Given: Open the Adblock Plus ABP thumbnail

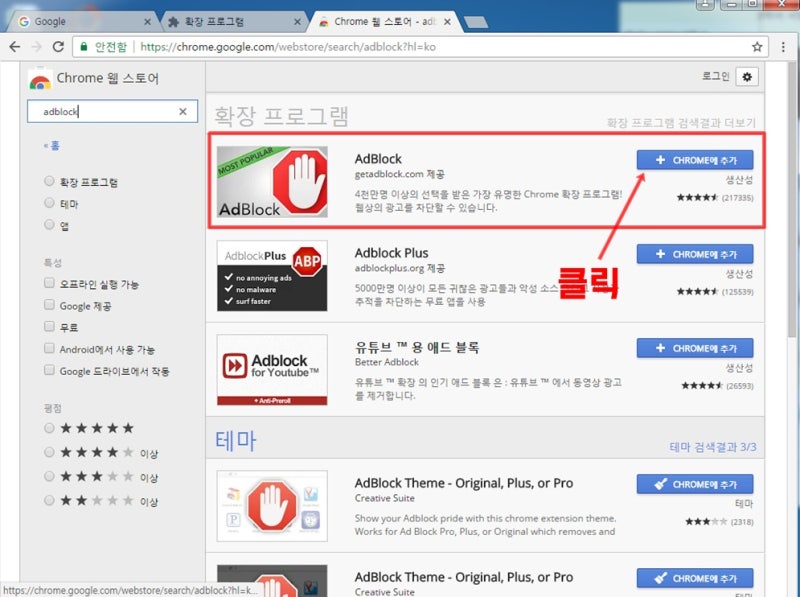Looking at the screenshot, I should [x=272, y=276].
